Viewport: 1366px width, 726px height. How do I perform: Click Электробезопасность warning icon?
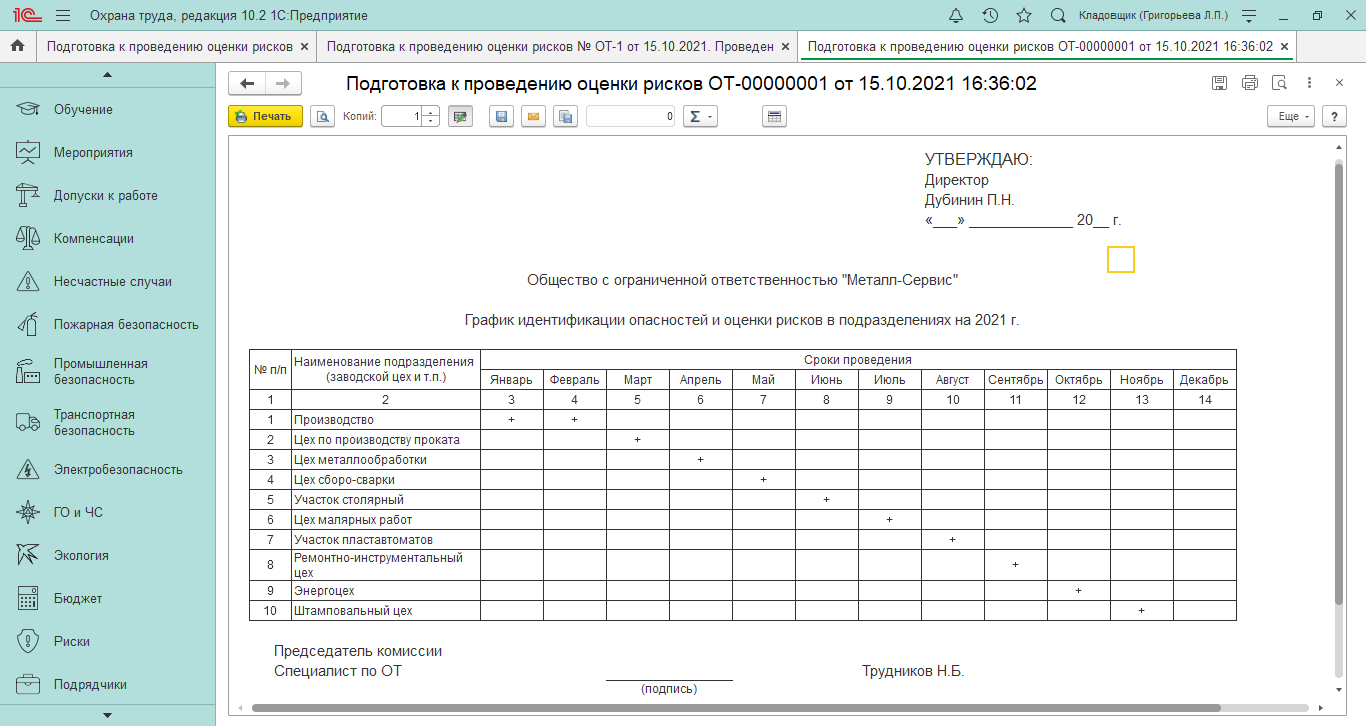tap(28, 470)
